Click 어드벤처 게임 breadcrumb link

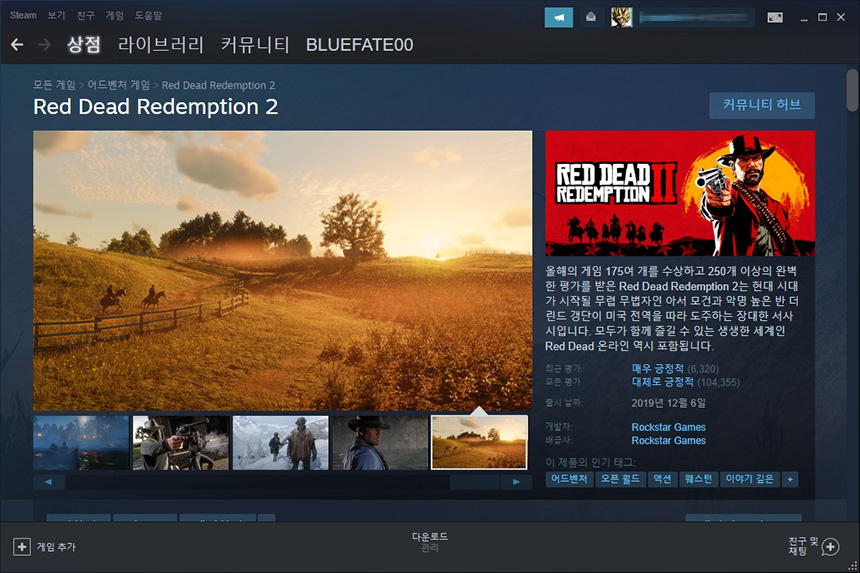click(x=118, y=85)
